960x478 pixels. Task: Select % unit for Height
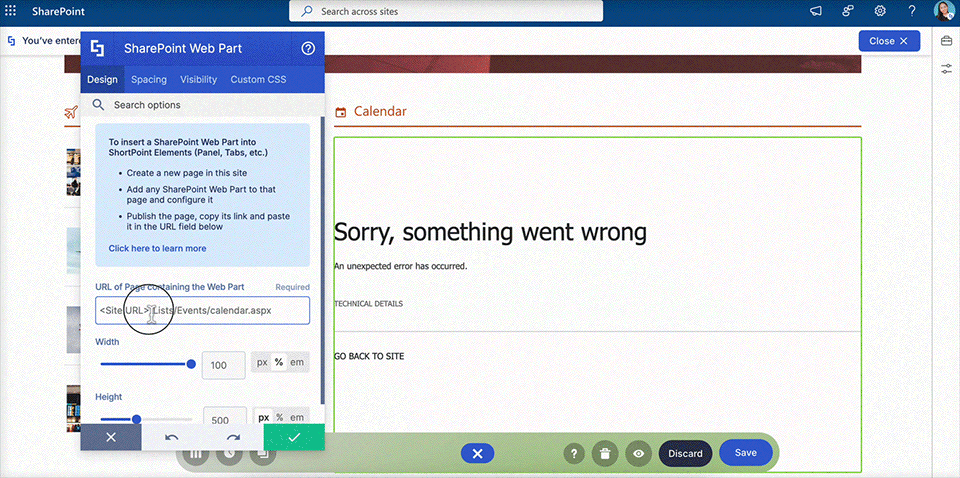coord(280,417)
